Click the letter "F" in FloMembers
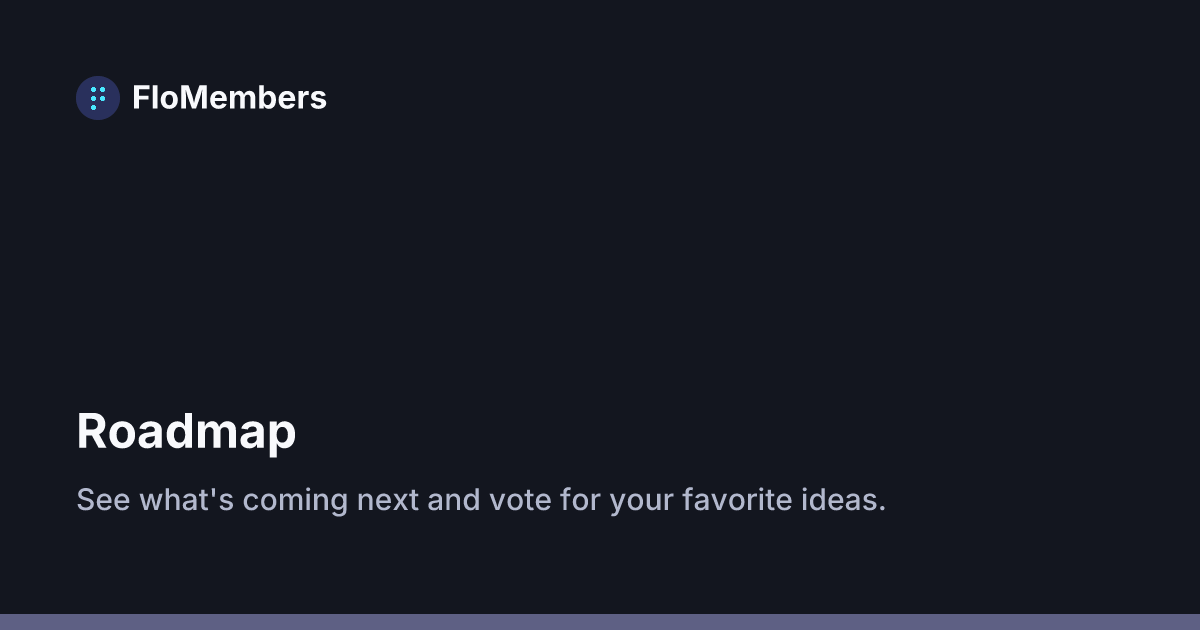 click(x=140, y=98)
